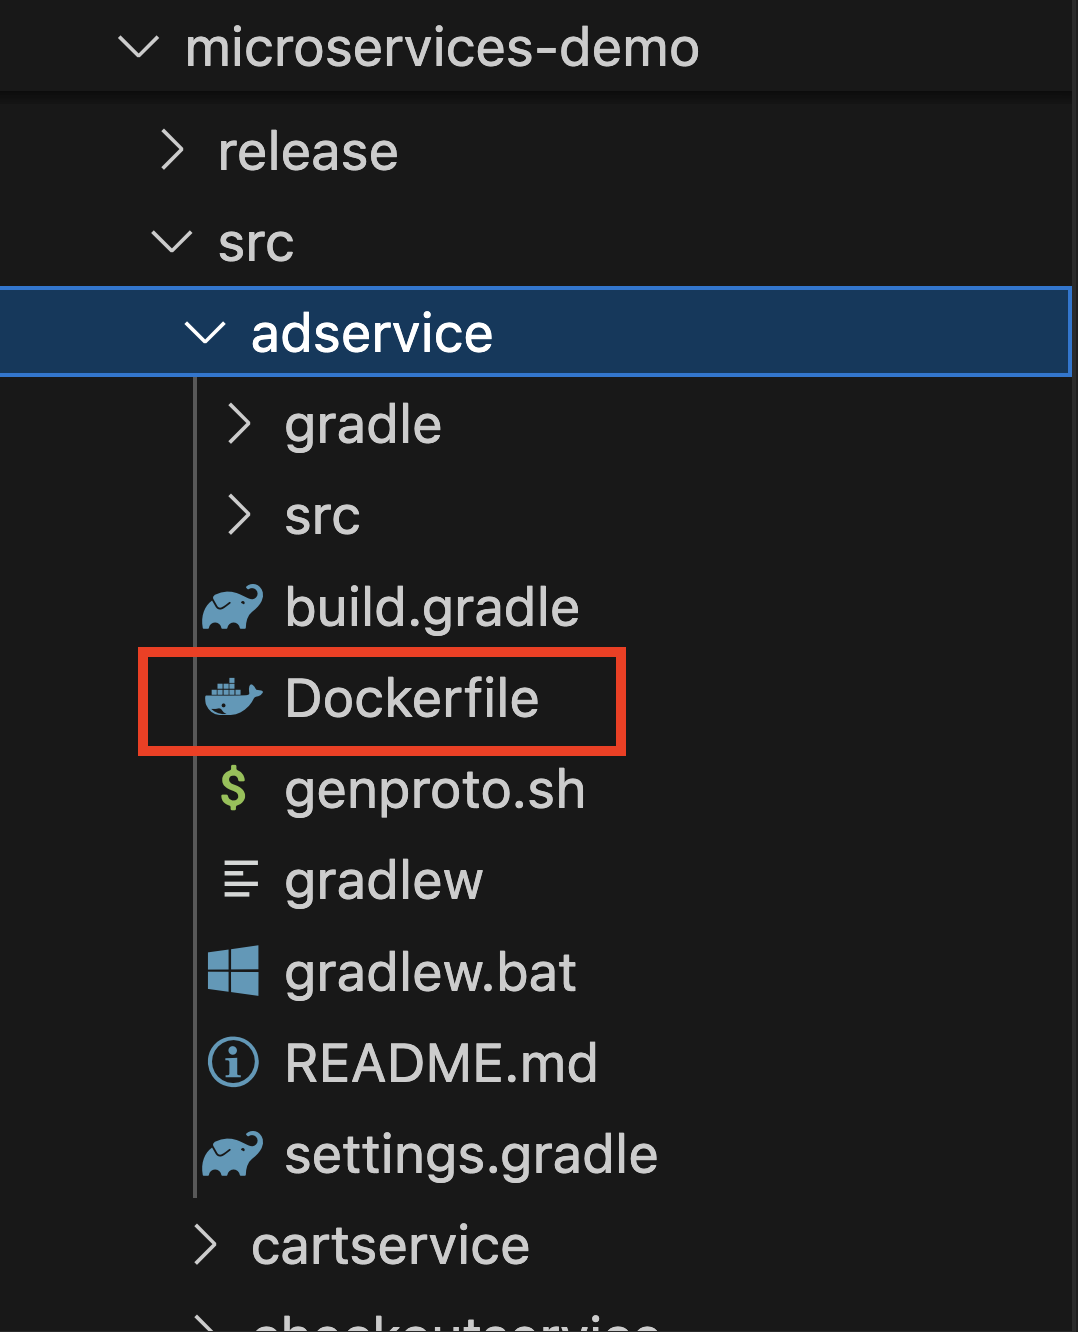Click the Gradle elephant icon beside settings.gradle
This screenshot has height=1332, width=1078.
(232, 1154)
